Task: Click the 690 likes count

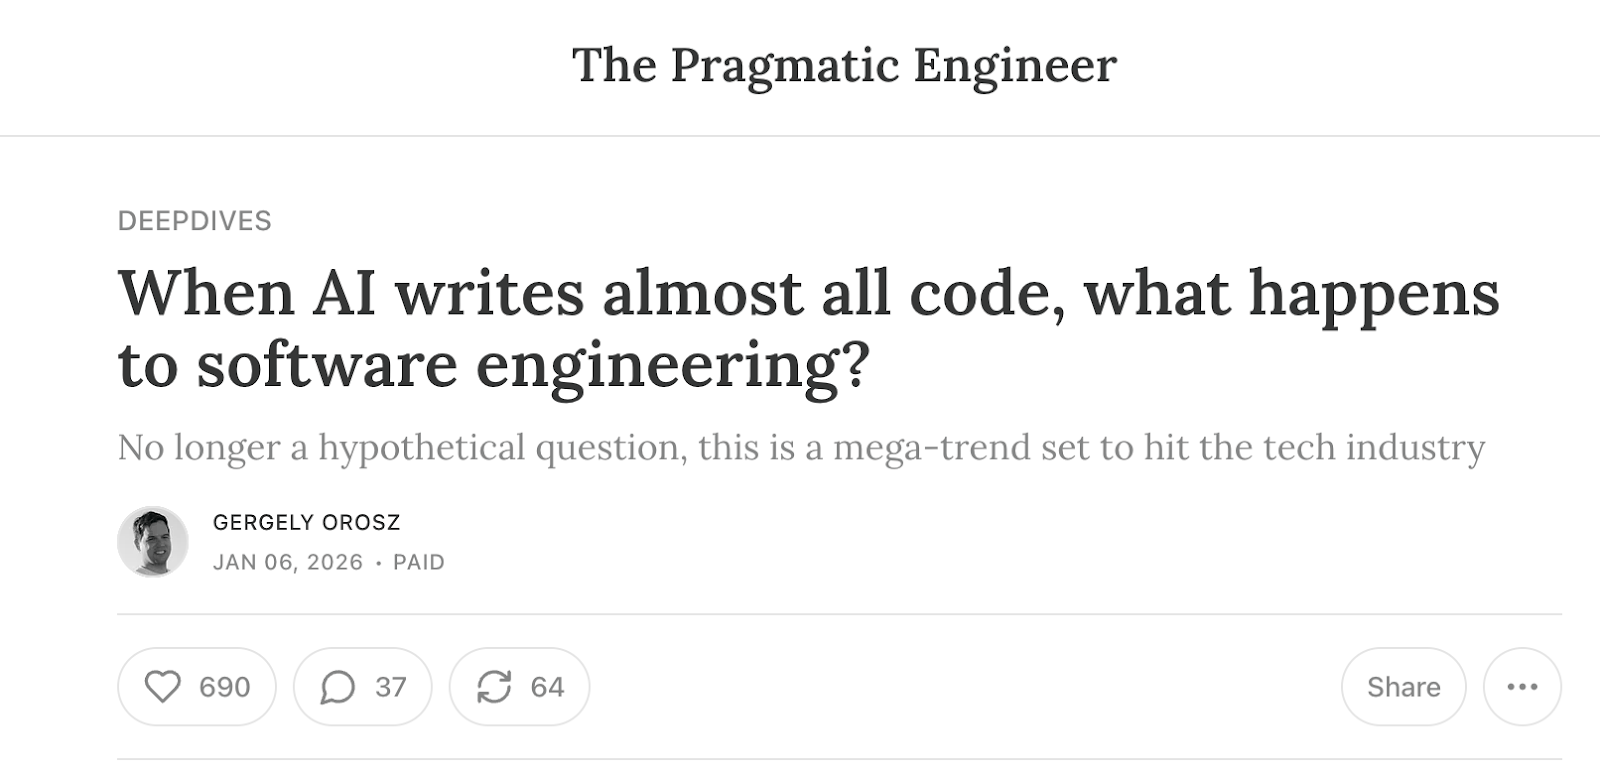Action: pyautogui.click(x=224, y=687)
